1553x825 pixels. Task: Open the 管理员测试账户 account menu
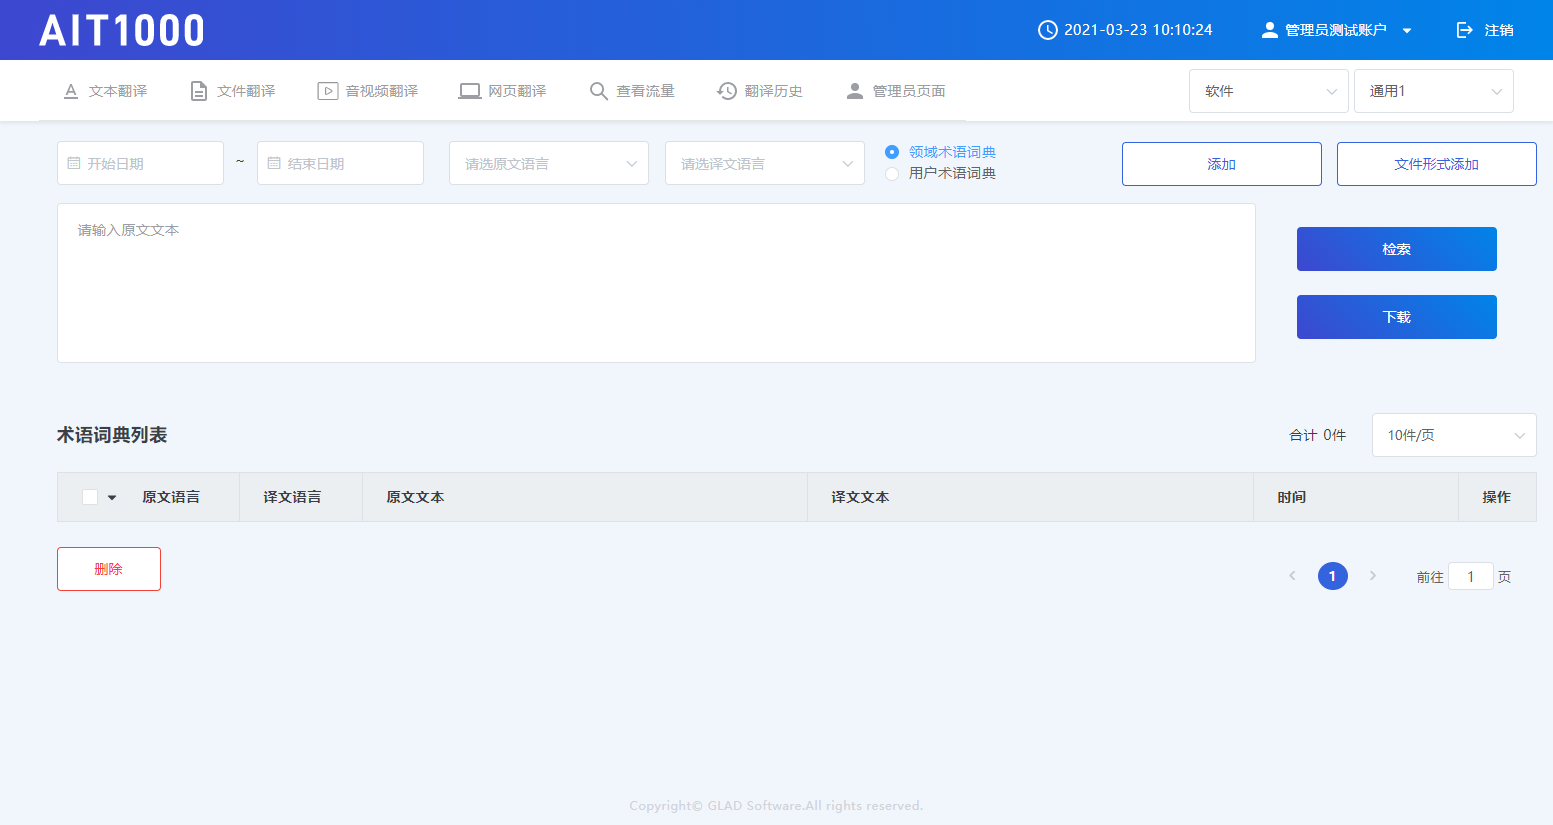(x=1336, y=30)
